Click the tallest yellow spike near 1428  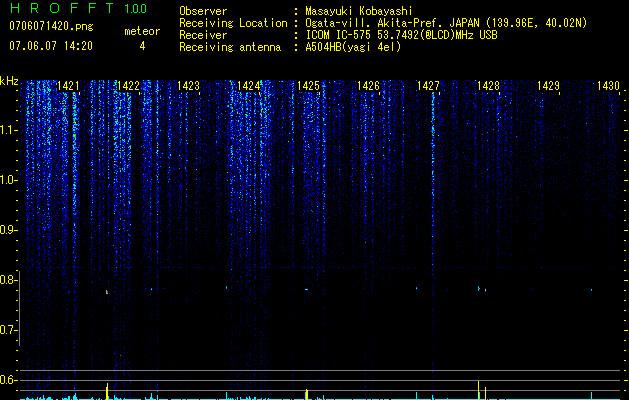tap(479, 390)
